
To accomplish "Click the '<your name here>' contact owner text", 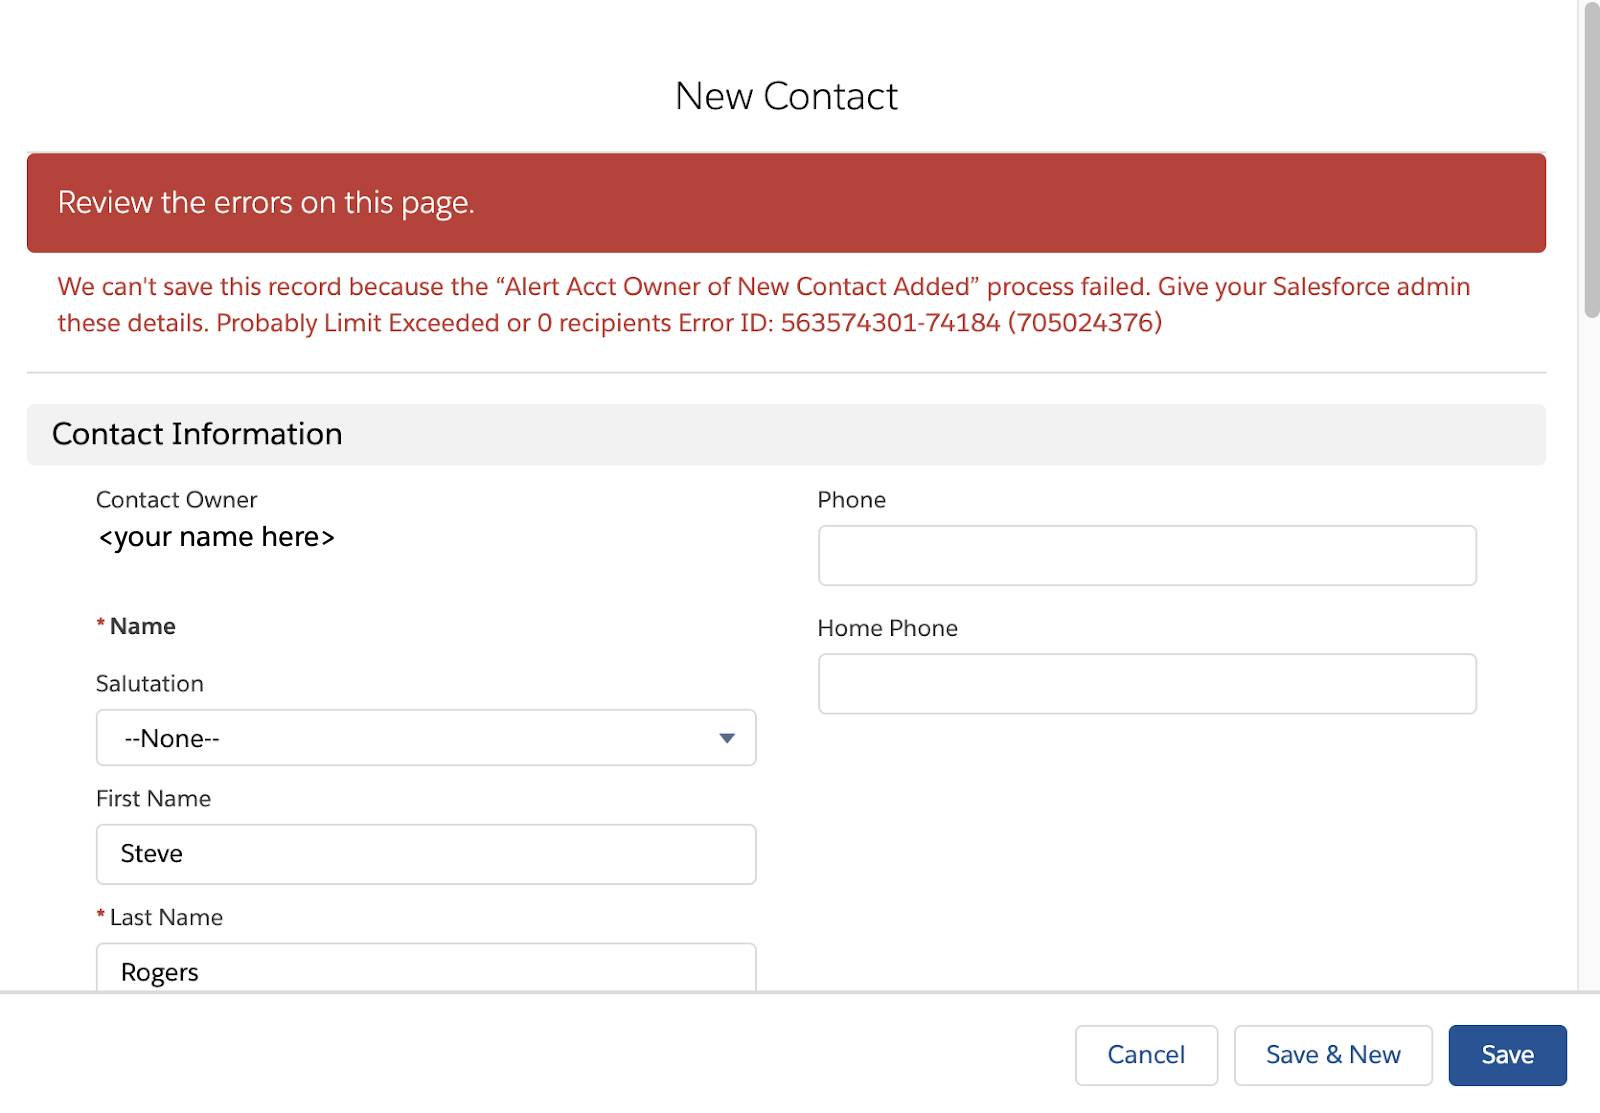I will tap(216, 537).
